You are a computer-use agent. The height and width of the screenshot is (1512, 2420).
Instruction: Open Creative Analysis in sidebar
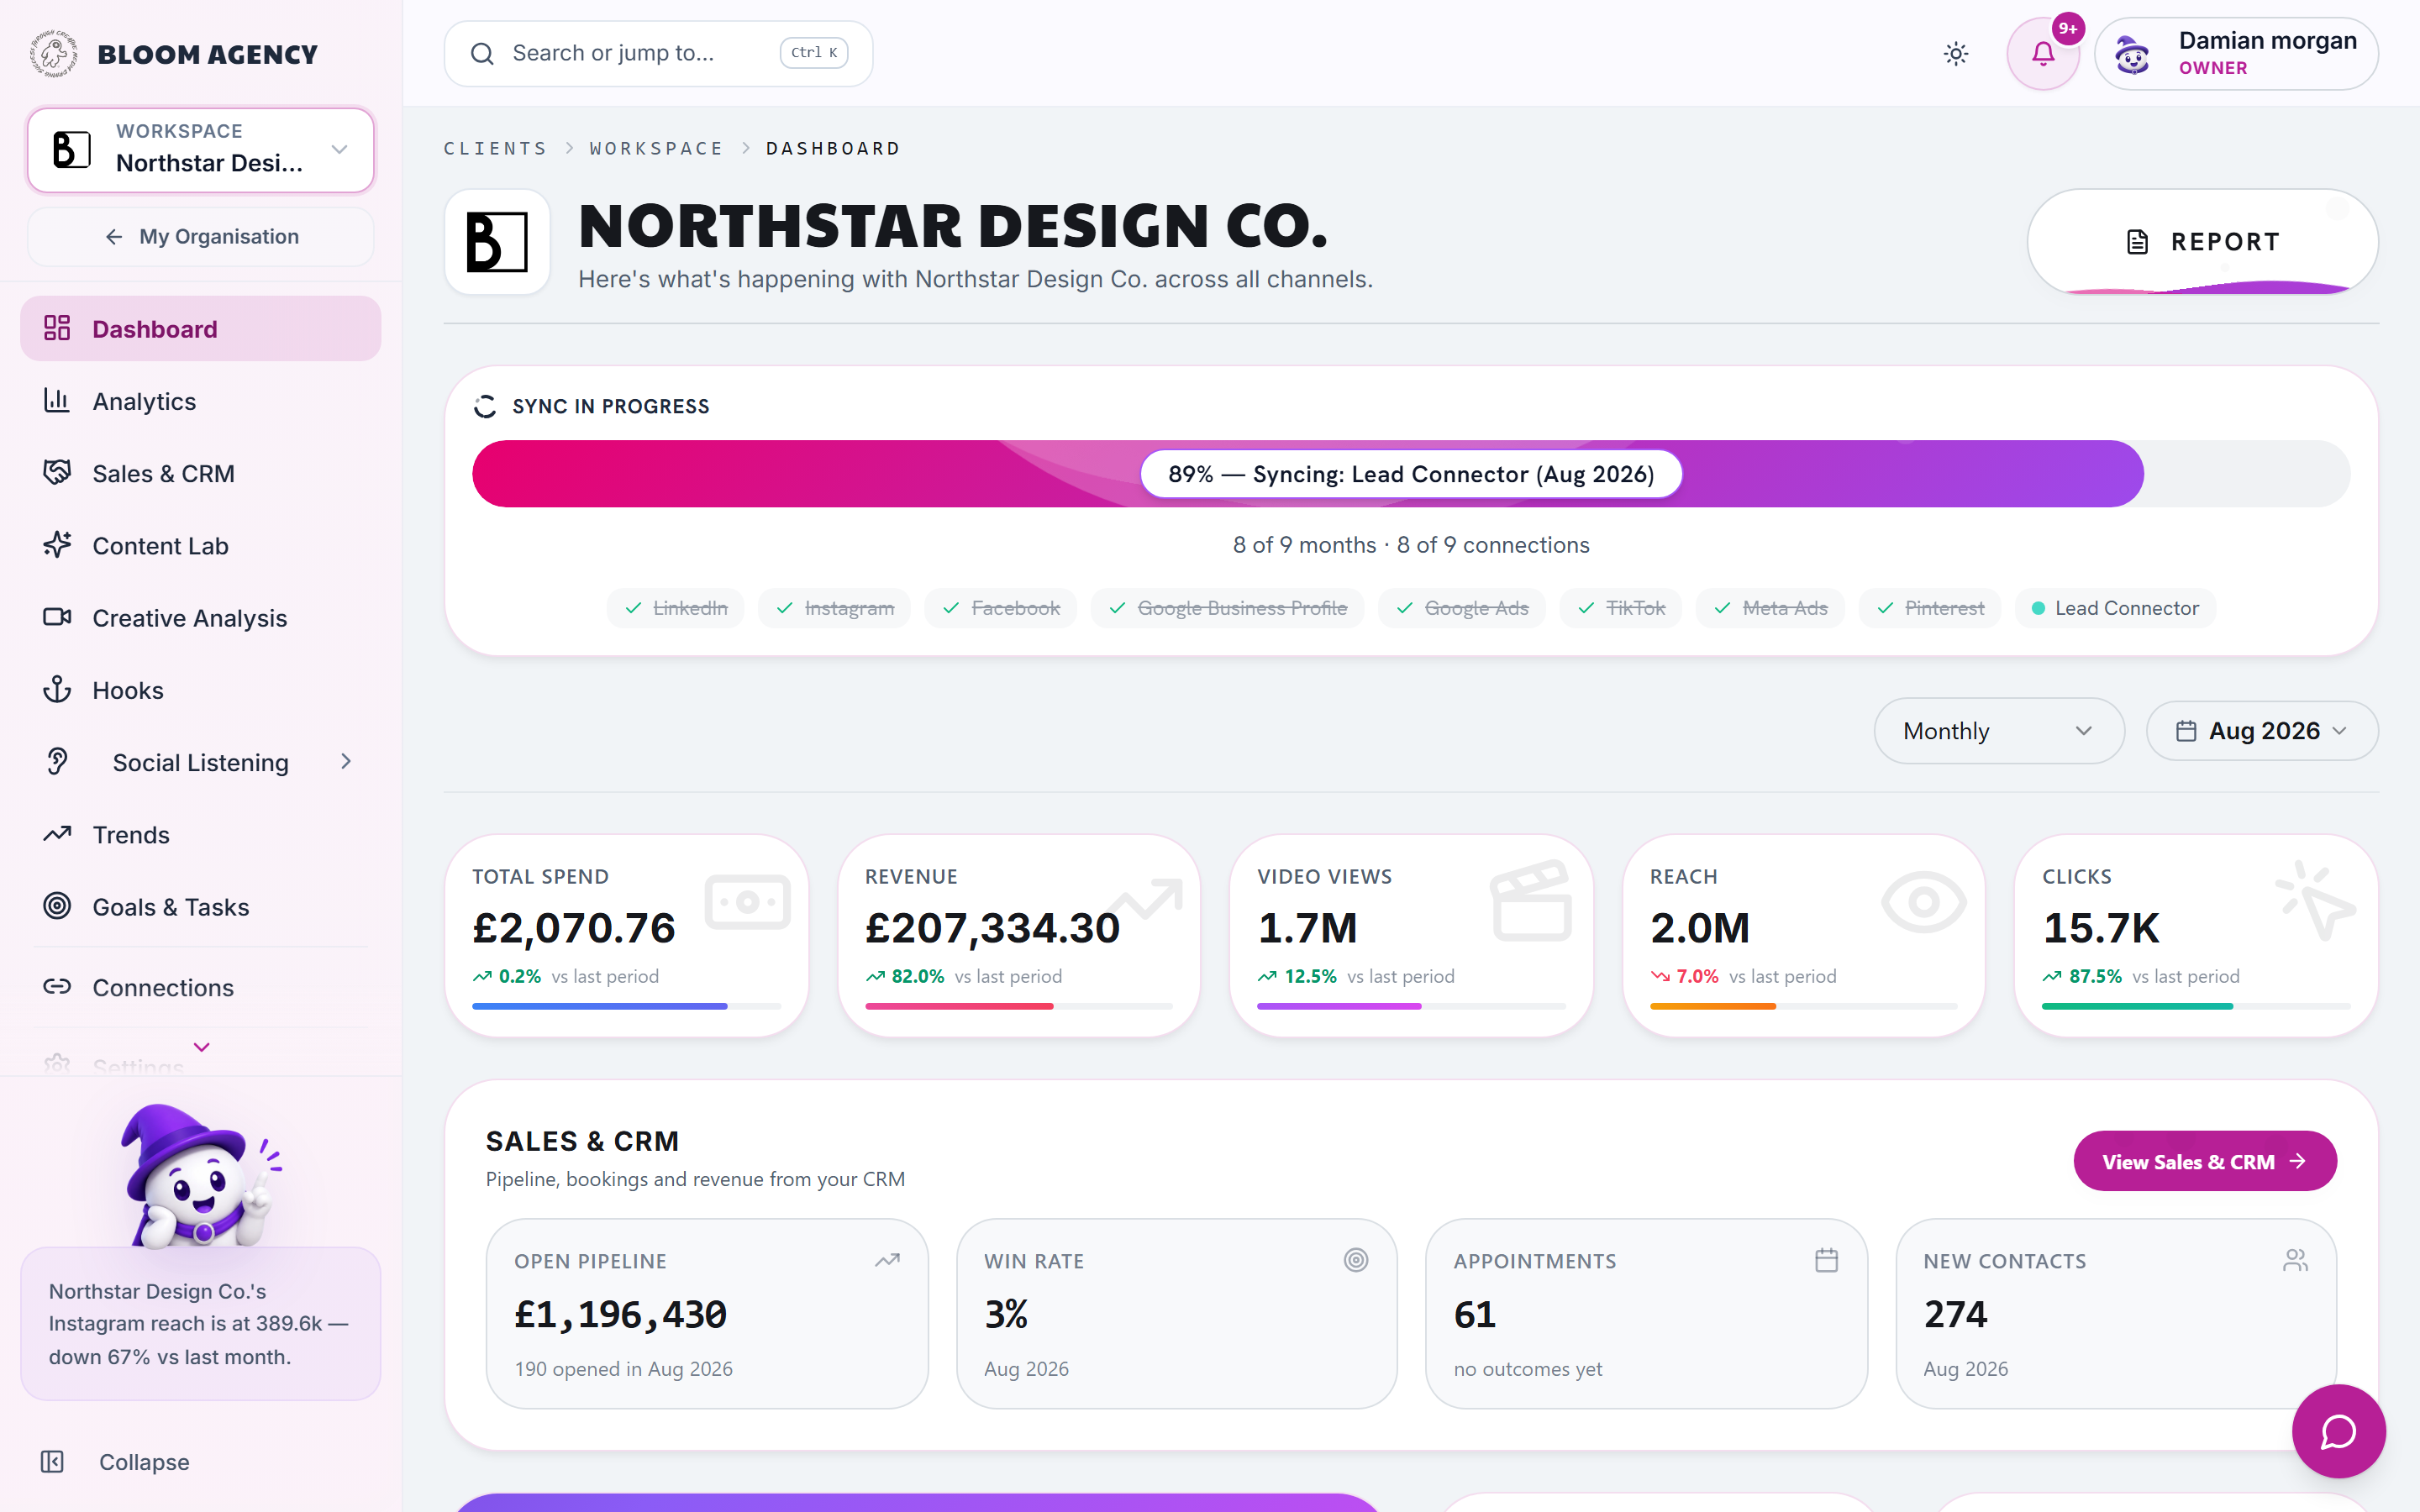click(x=201, y=618)
